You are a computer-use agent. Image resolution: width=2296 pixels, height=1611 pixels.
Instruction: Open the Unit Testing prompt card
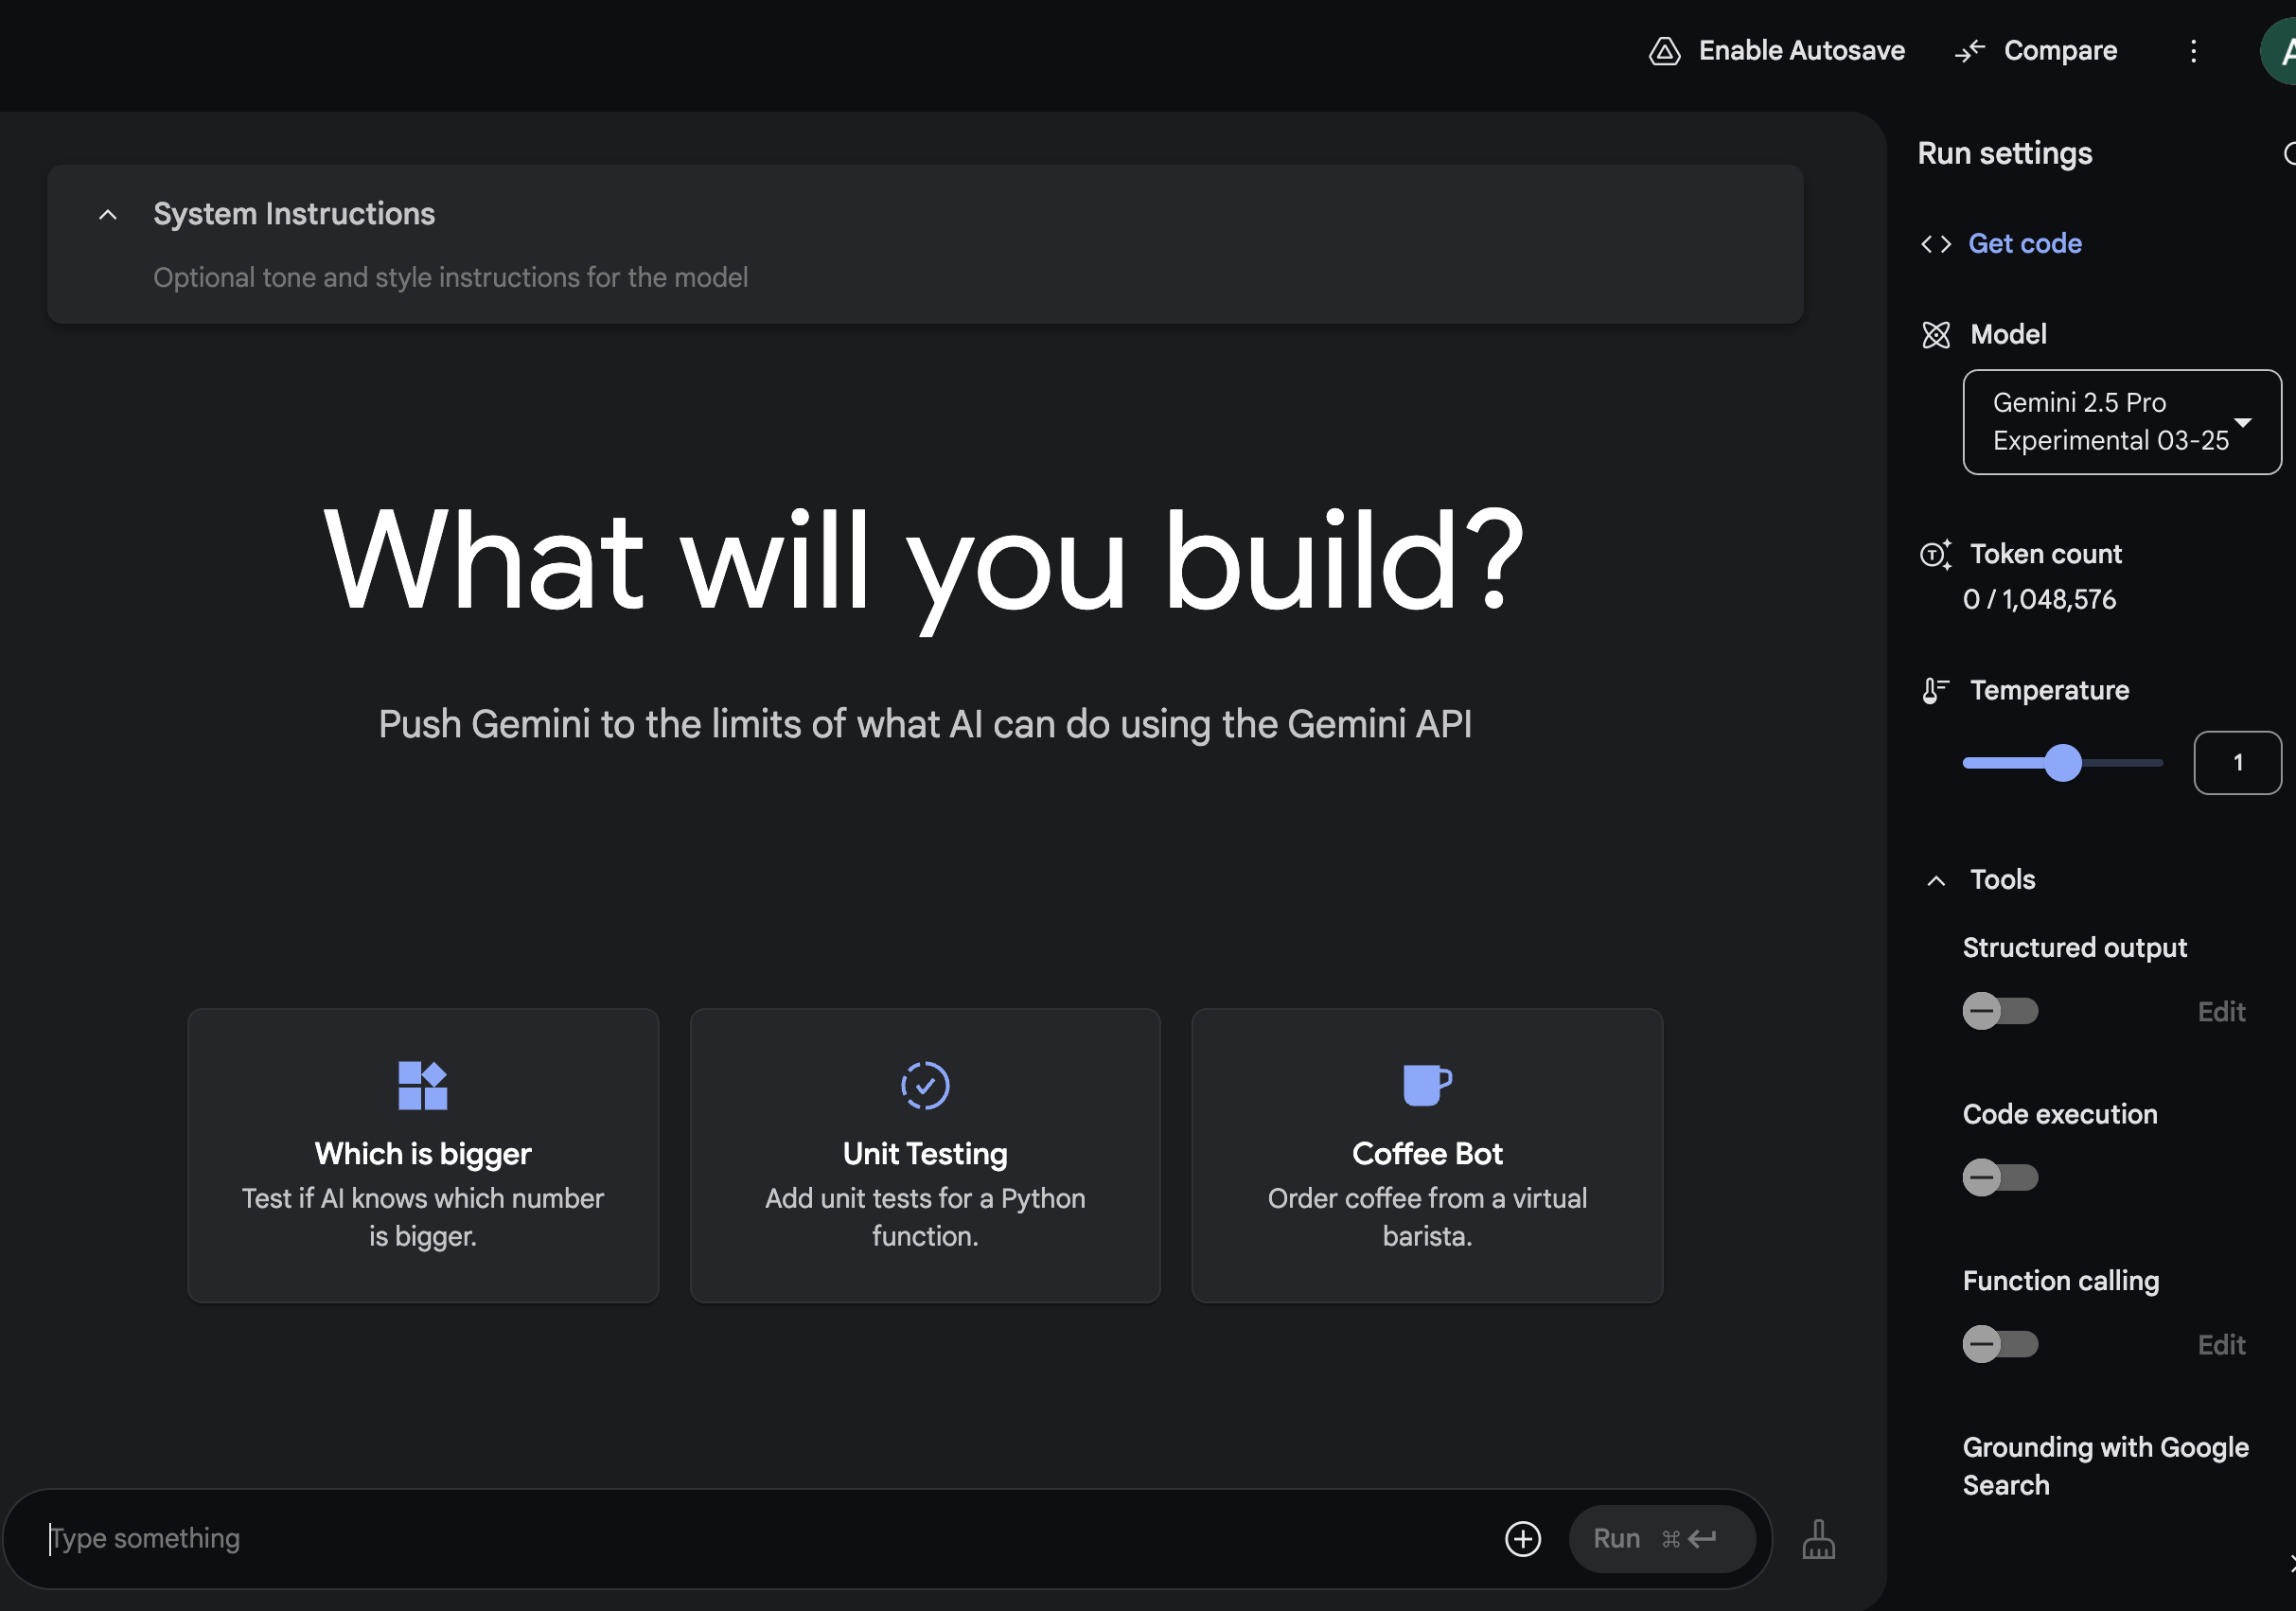(925, 1155)
